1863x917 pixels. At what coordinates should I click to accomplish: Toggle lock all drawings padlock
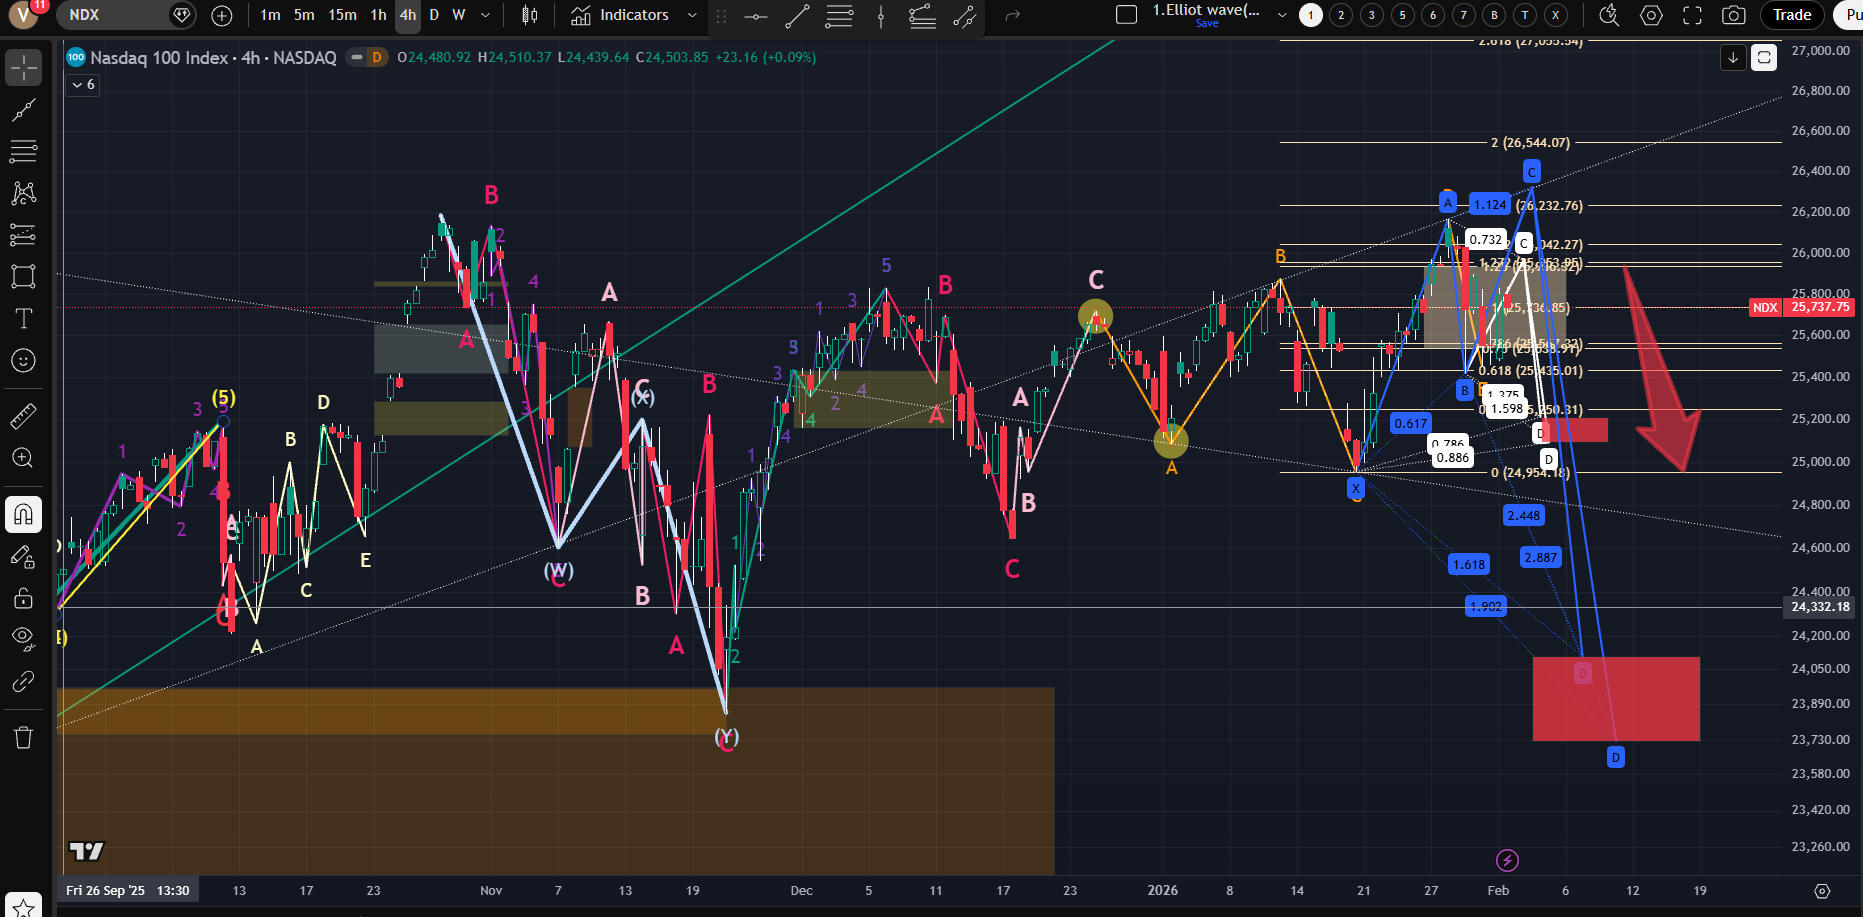point(23,599)
